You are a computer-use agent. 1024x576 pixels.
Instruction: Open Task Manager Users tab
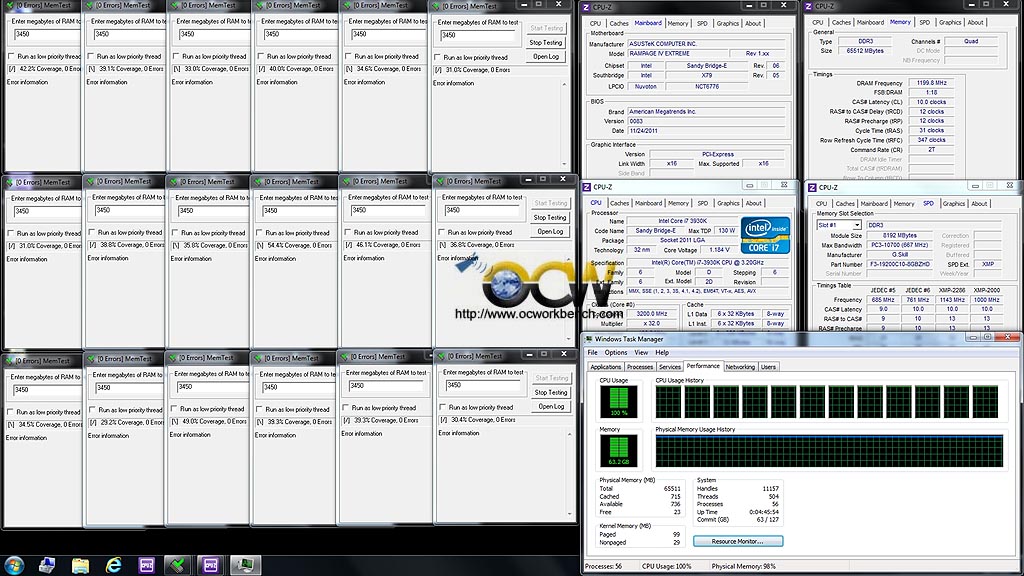tap(768, 367)
